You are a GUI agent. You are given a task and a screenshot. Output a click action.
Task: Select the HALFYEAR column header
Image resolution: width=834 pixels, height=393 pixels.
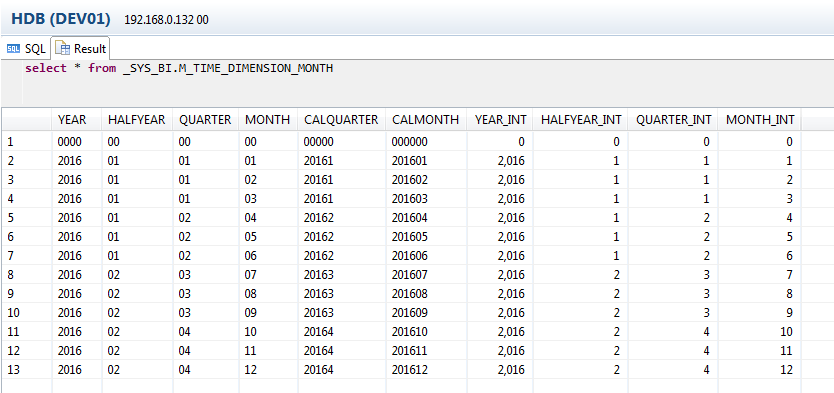point(137,120)
